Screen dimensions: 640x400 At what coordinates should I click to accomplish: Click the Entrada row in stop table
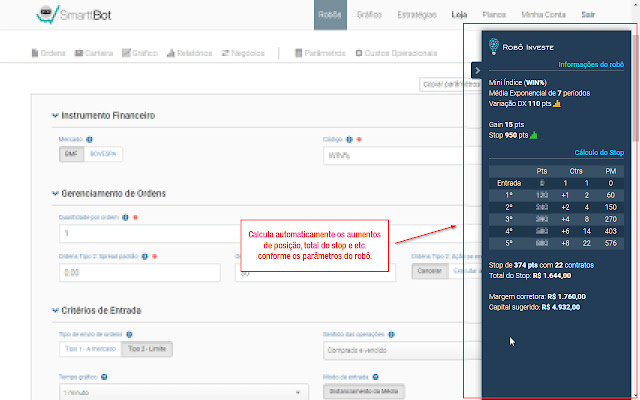click(x=556, y=183)
